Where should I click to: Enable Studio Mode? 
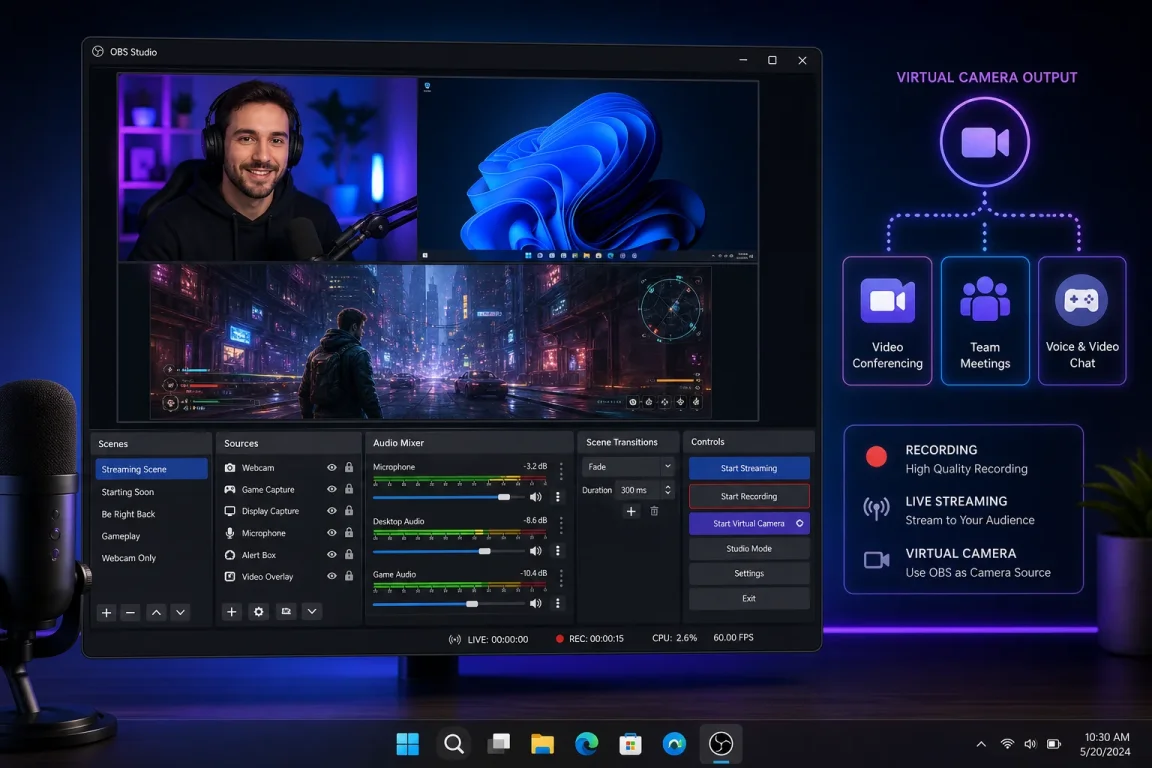[x=749, y=548]
